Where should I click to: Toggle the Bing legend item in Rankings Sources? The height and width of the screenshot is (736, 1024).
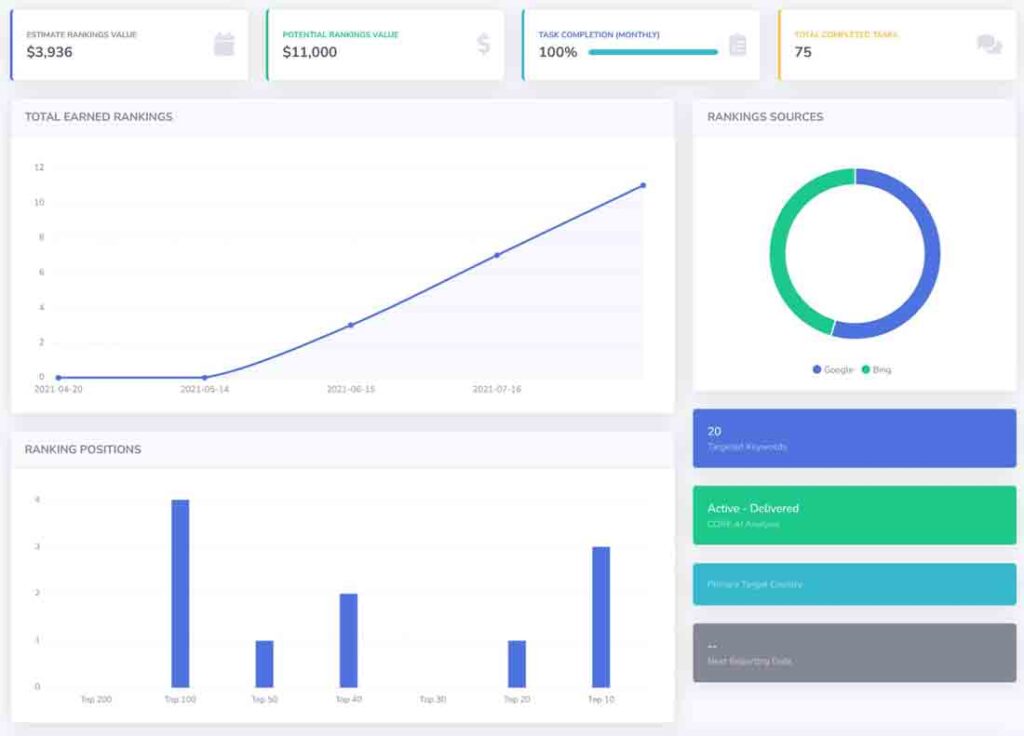click(x=875, y=370)
